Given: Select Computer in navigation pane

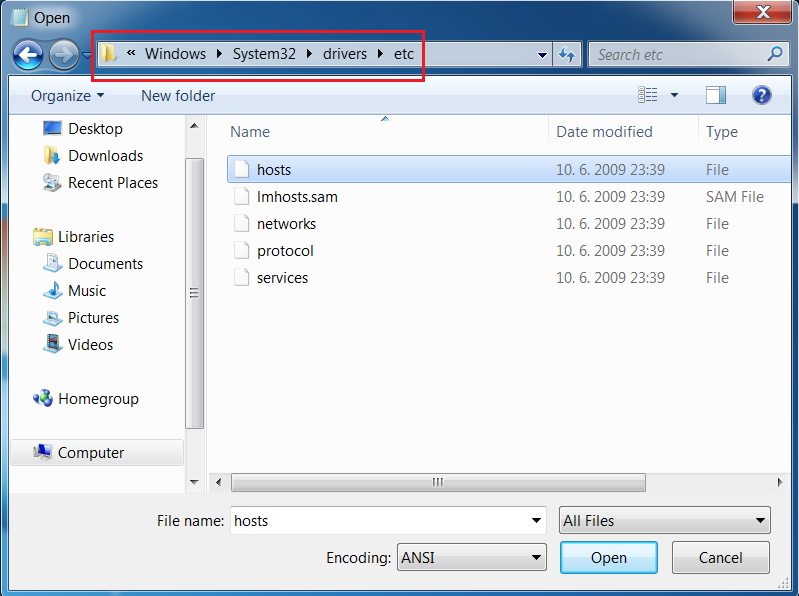Looking at the screenshot, I should coord(97,453).
